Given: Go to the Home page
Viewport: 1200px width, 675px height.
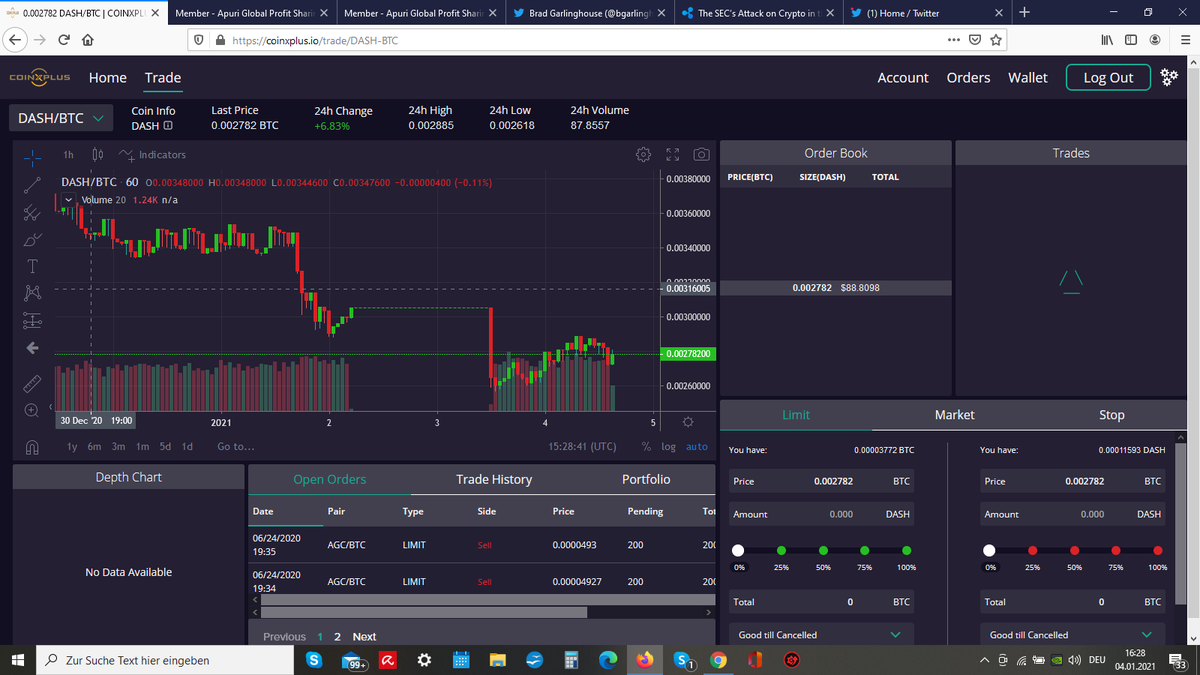Looking at the screenshot, I should pyautogui.click(x=108, y=78).
